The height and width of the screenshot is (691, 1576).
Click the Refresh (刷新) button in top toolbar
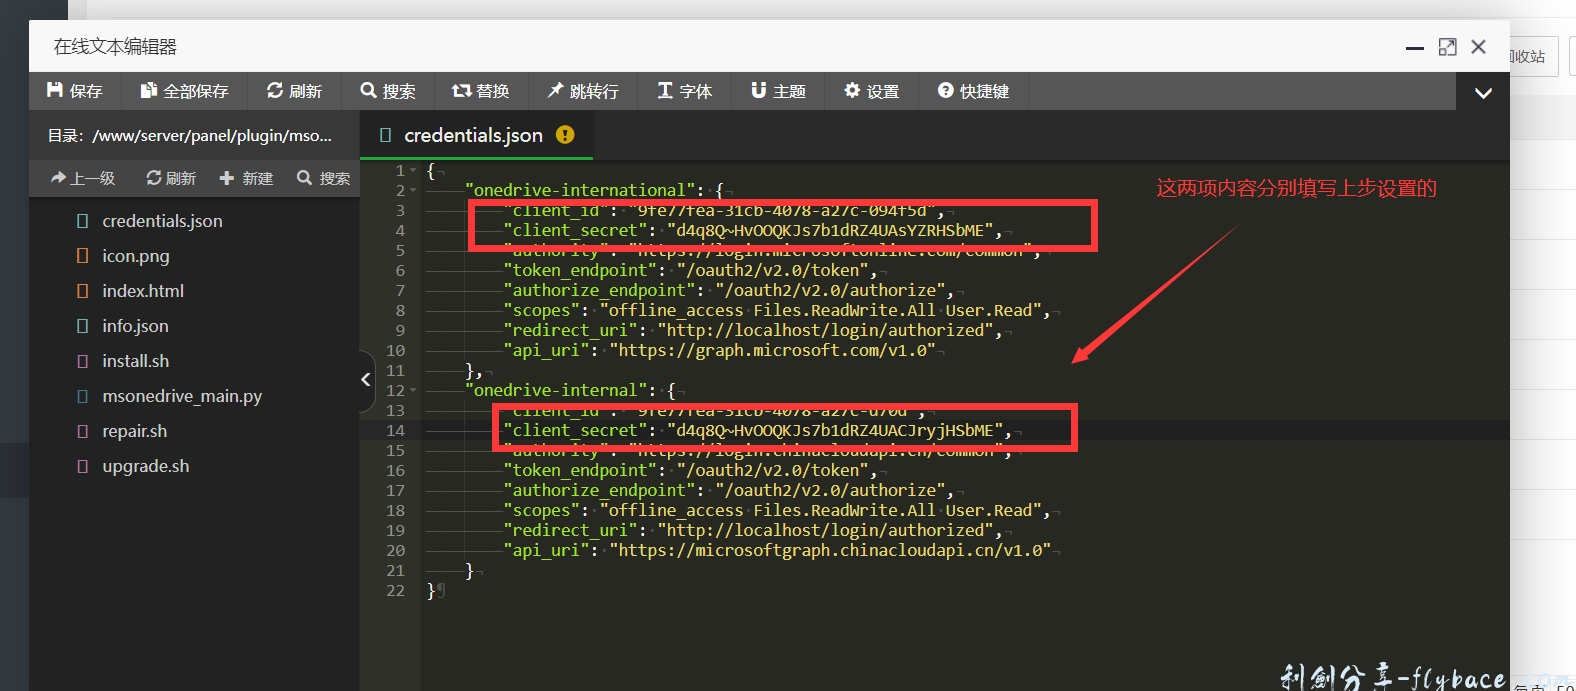(x=294, y=91)
